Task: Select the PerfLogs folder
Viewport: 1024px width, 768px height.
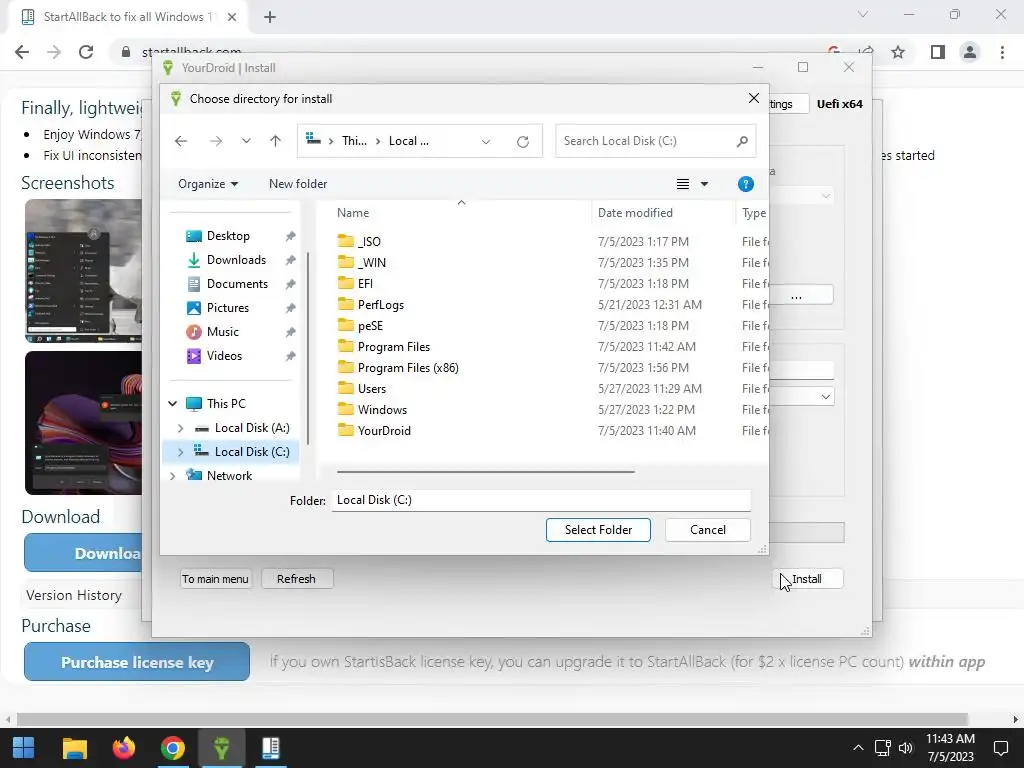Action: coord(380,305)
